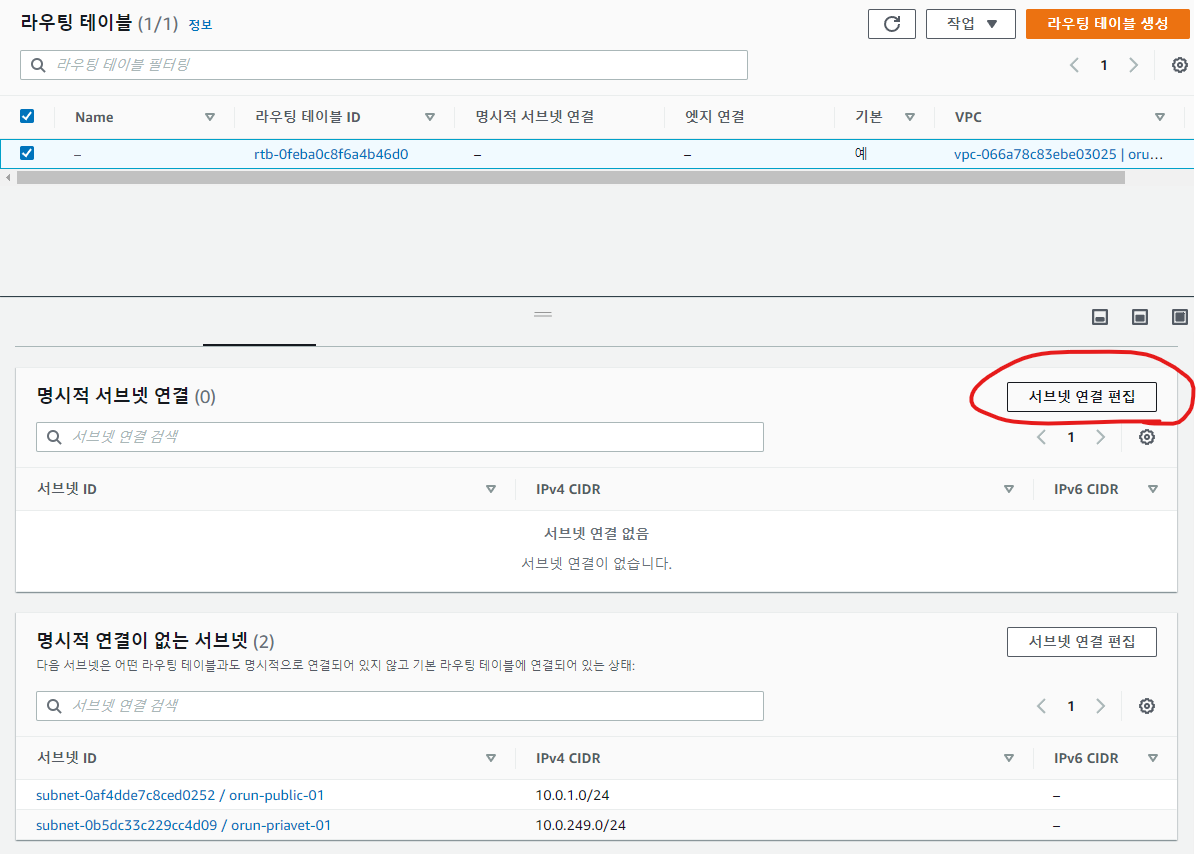Click the 10.0.249.0/24 CIDR cell
Image resolution: width=1196 pixels, height=854 pixels.
click(x=580, y=825)
